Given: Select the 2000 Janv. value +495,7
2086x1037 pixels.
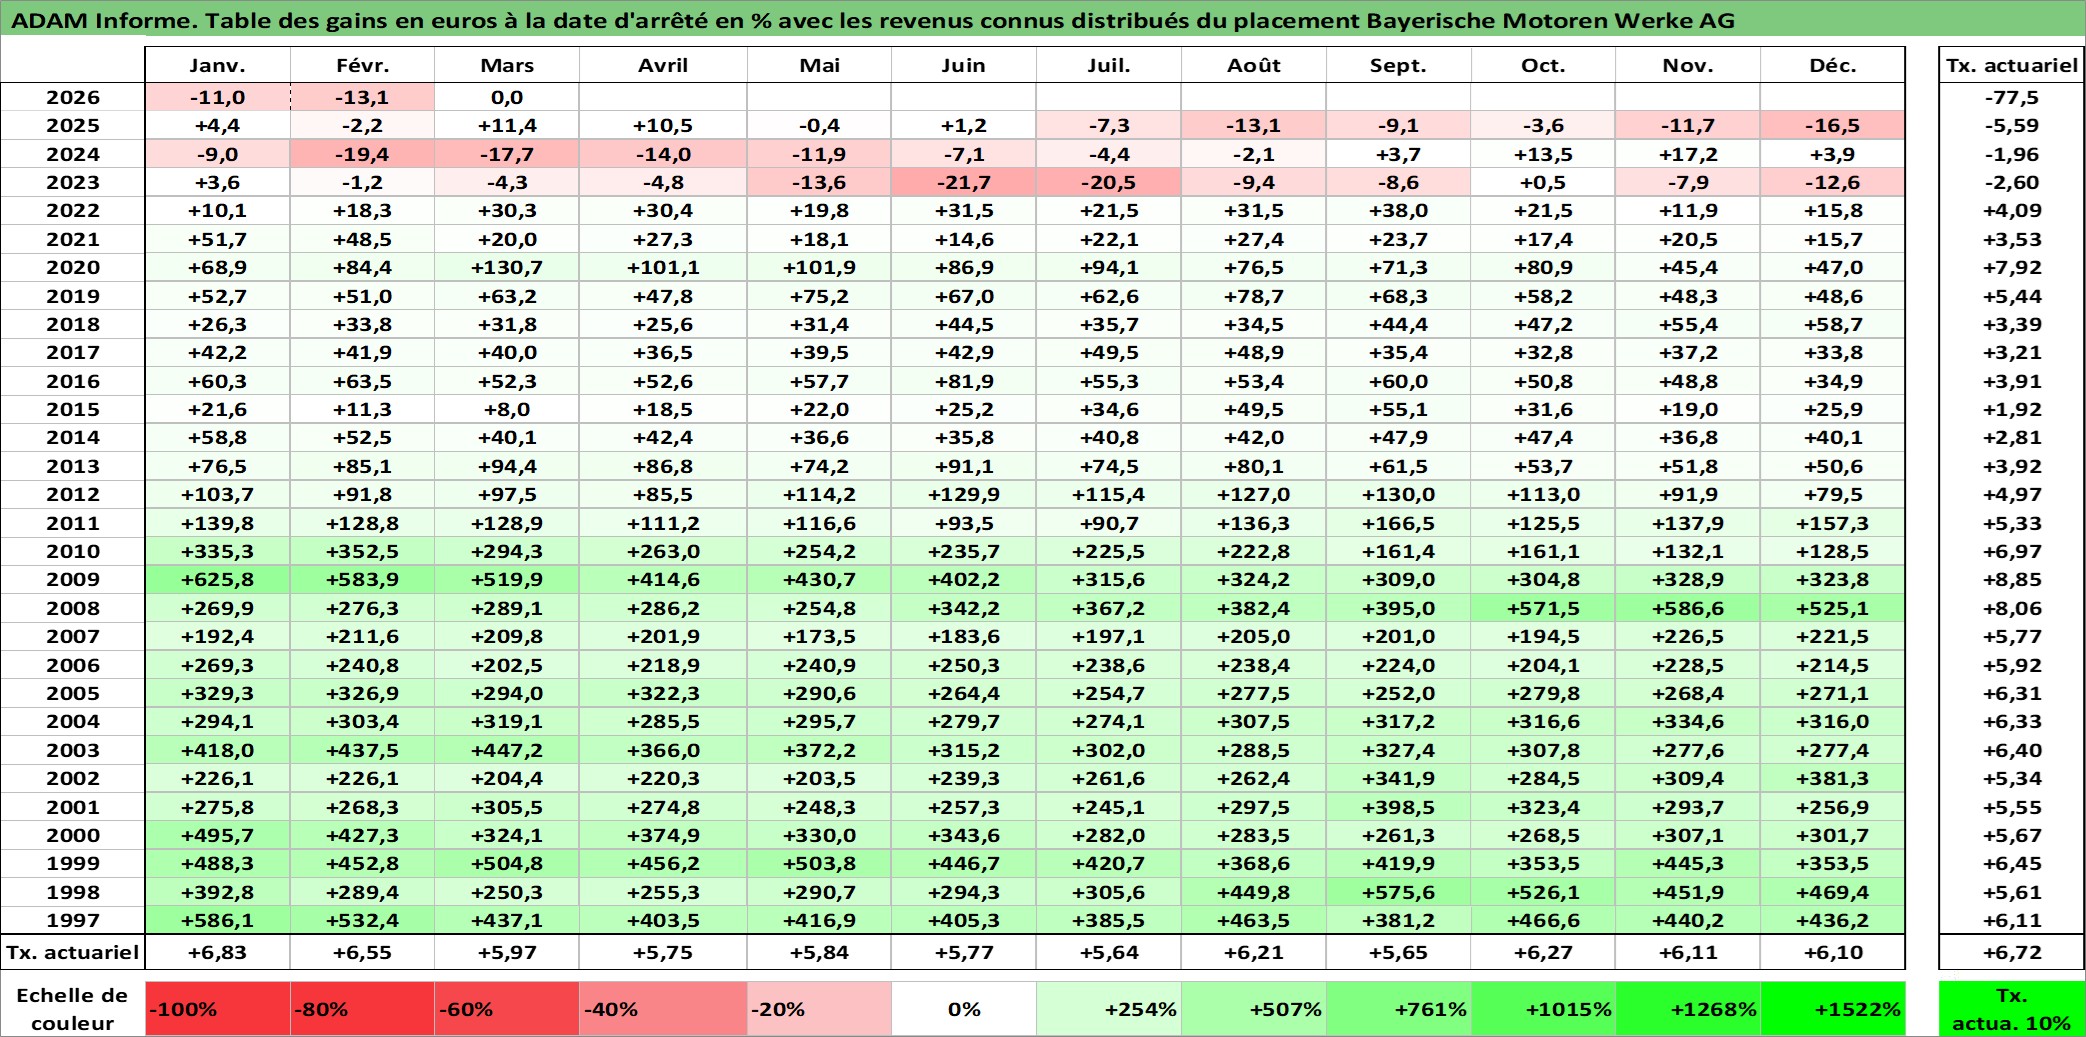Looking at the screenshot, I should (218, 835).
